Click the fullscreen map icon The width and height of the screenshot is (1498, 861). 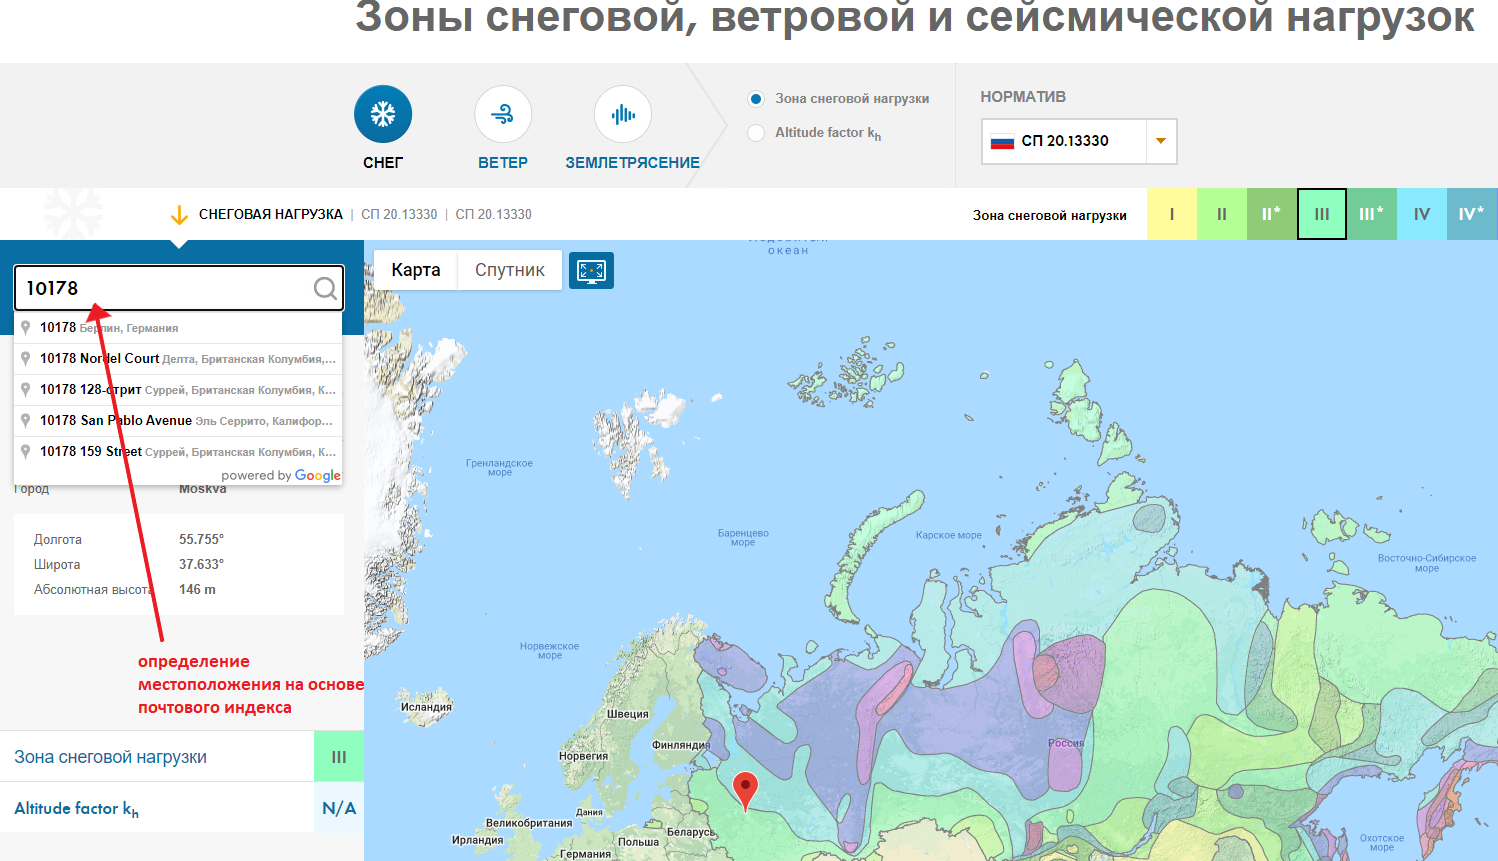[x=591, y=270]
